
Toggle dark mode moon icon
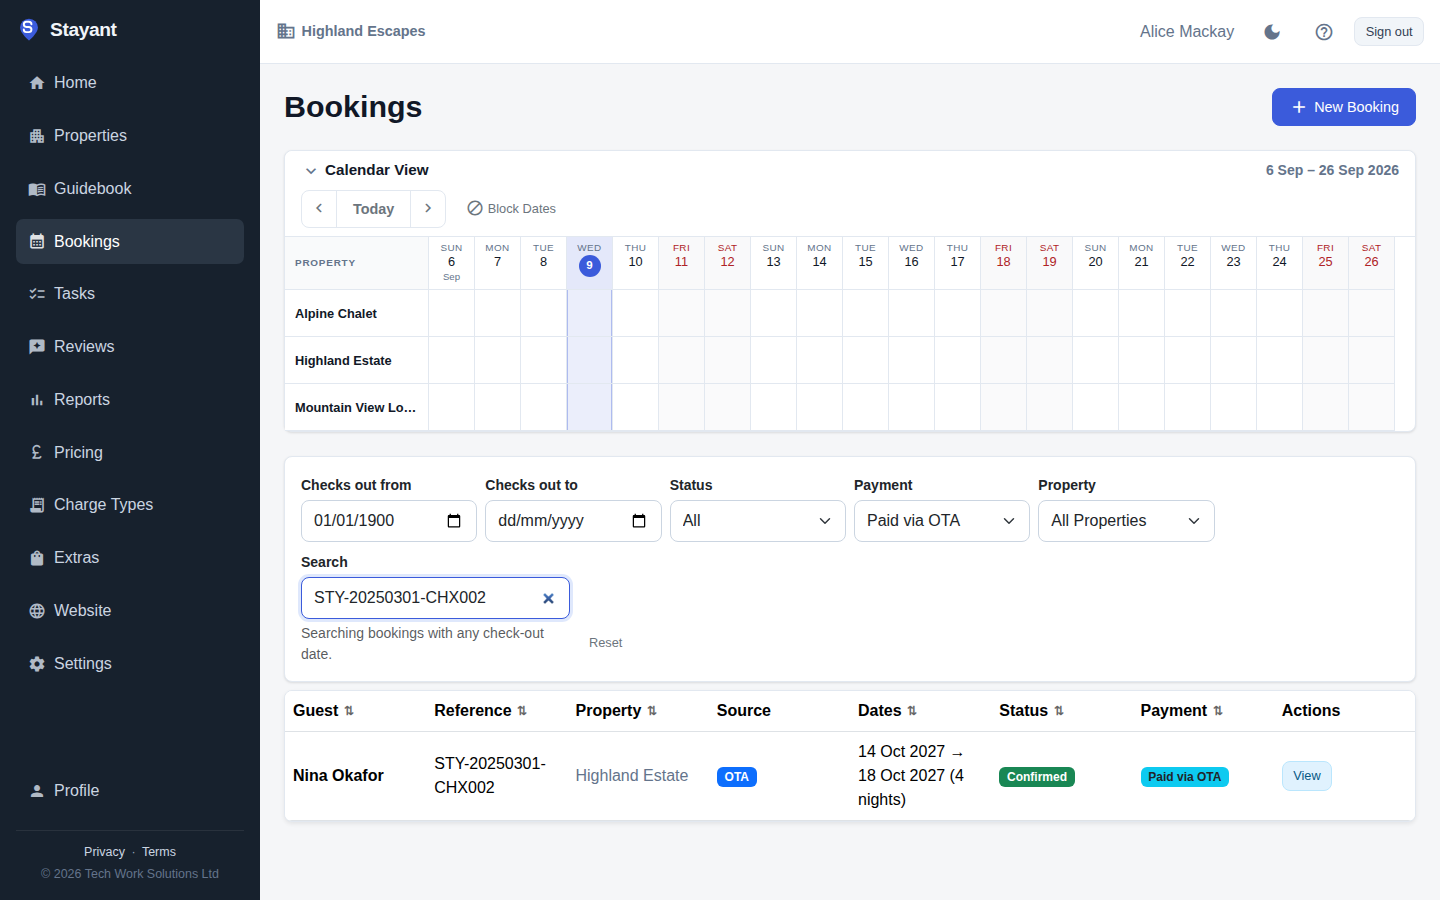click(x=1272, y=32)
